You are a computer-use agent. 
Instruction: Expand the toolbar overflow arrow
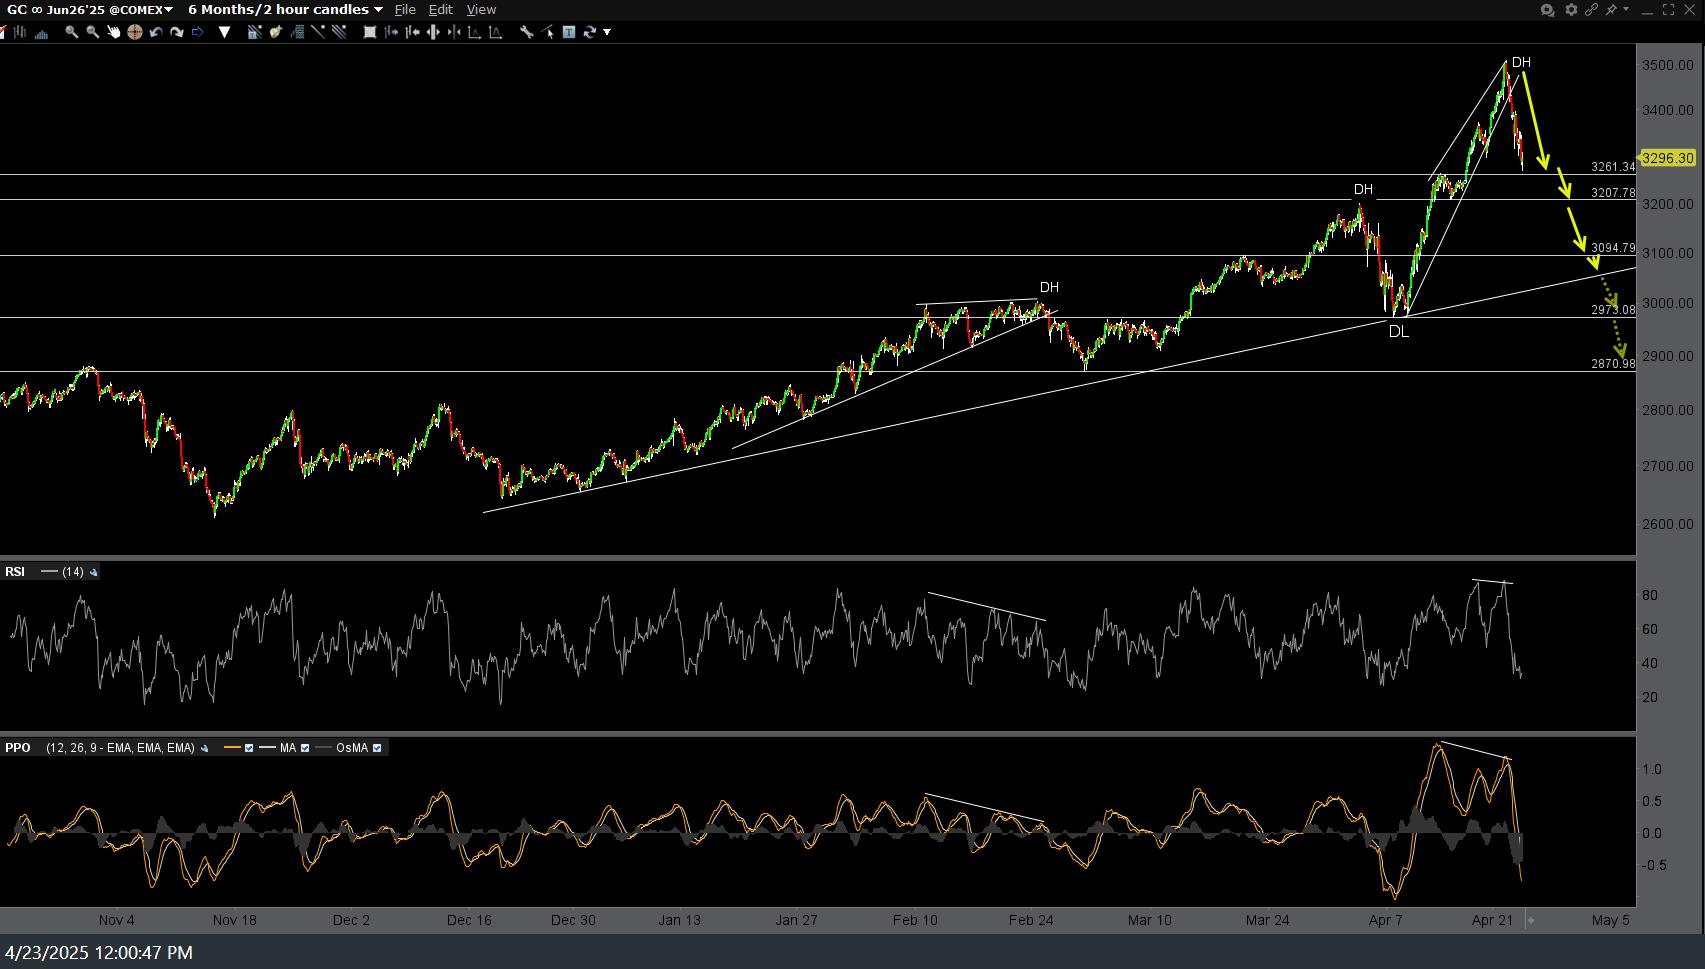pos(607,32)
